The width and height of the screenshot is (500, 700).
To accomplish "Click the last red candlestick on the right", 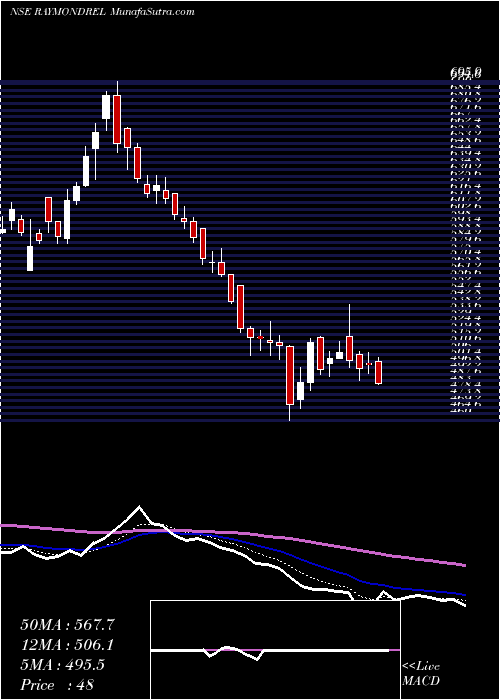I will pyautogui.click(x=379, y=372).
